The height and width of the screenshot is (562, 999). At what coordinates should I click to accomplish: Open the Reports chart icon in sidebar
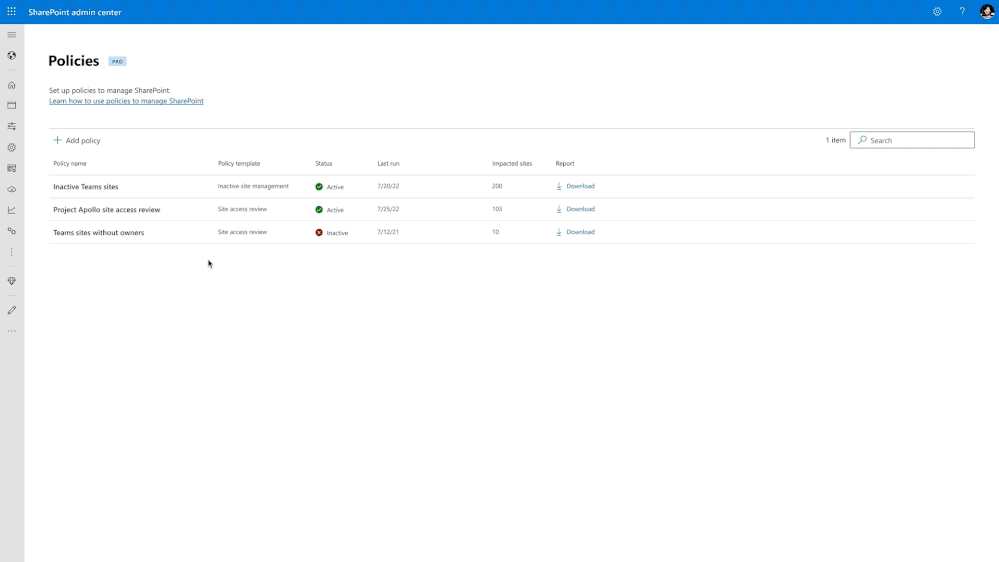[x=11, y=210]
